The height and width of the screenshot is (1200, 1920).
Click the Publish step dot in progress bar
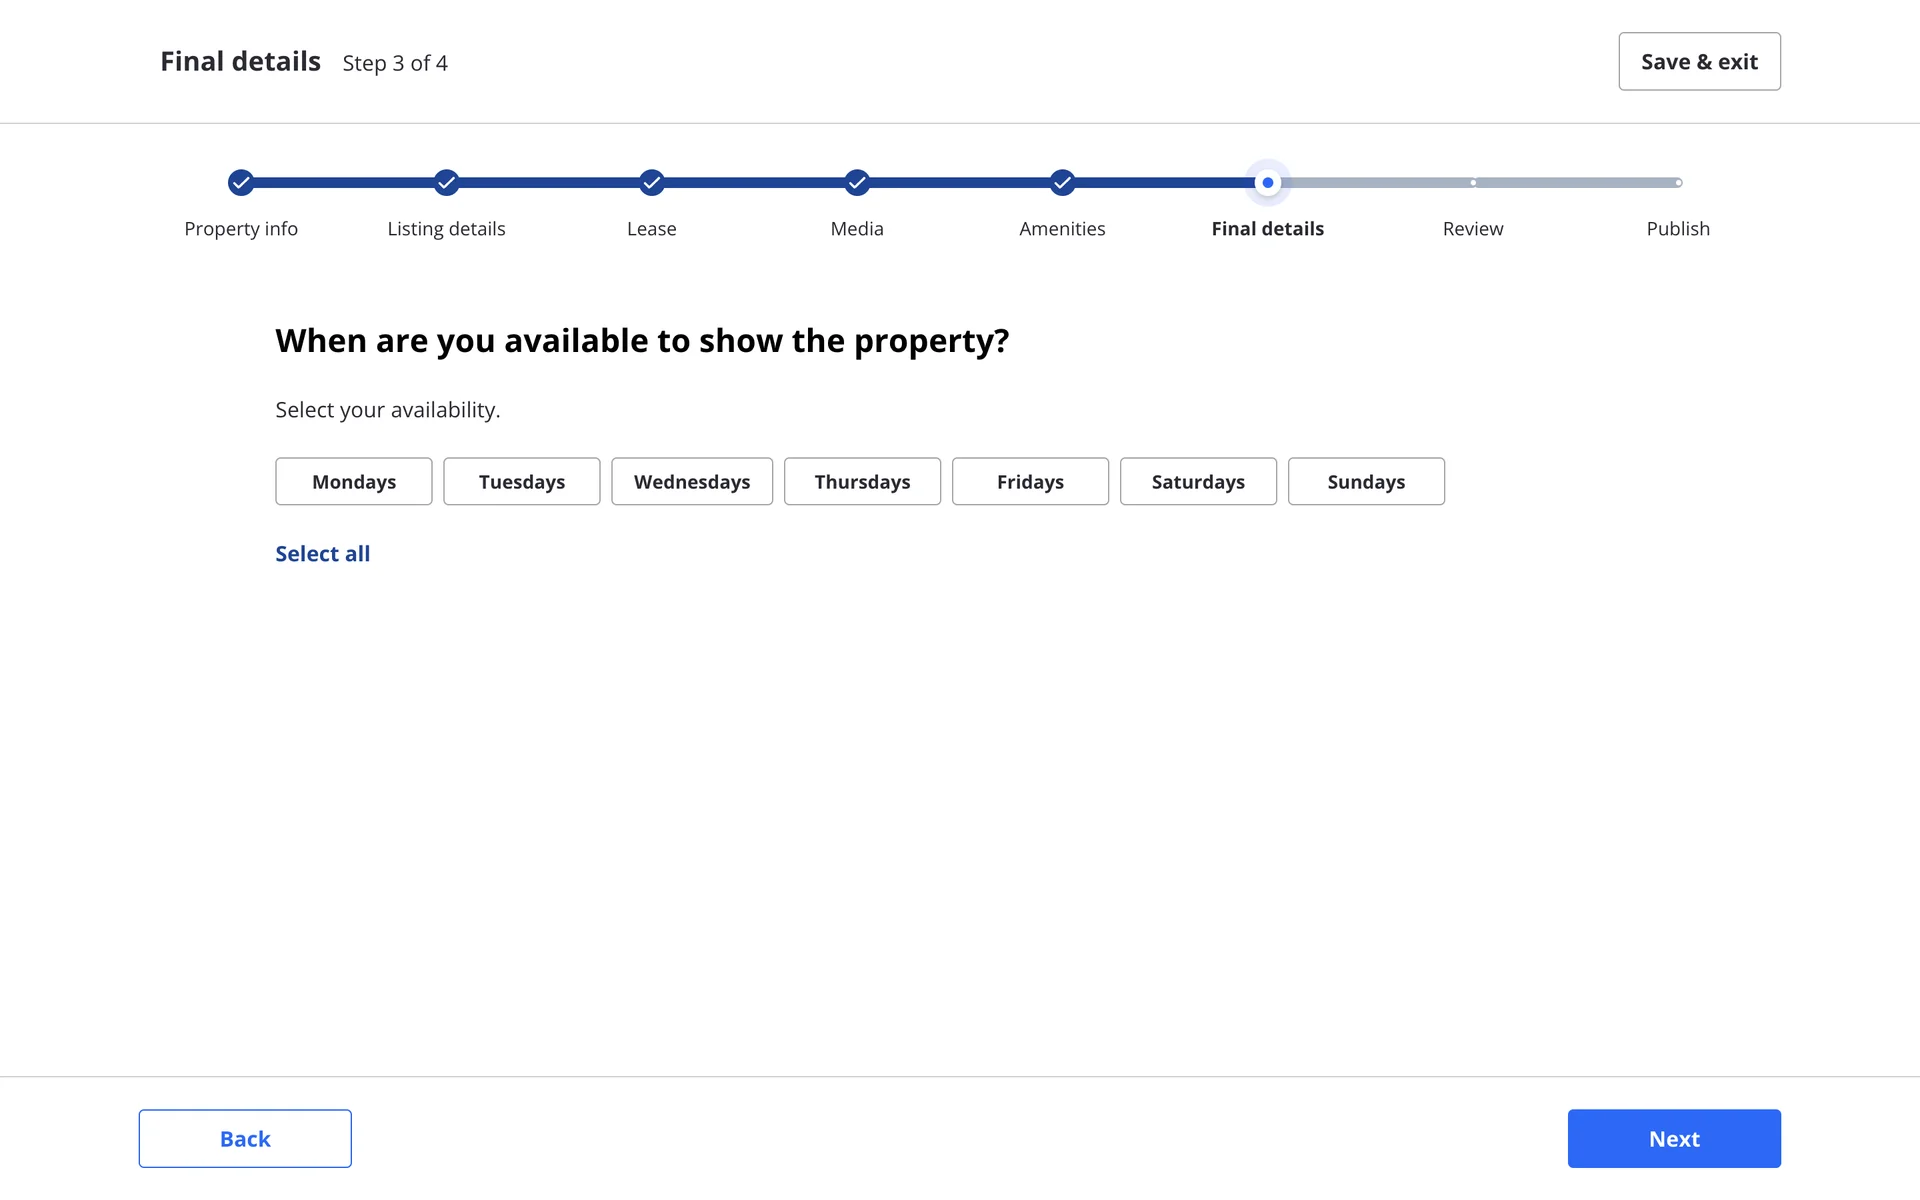(1678, 182)
